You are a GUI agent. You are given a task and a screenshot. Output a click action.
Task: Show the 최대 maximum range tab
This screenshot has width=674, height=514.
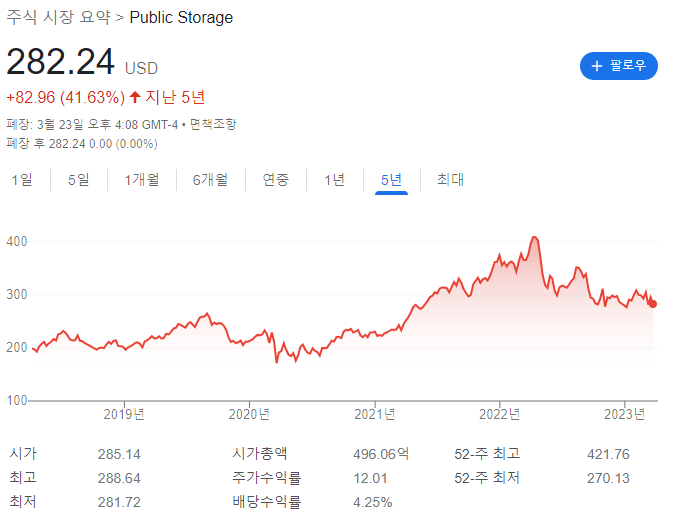[x=450, y=179]
